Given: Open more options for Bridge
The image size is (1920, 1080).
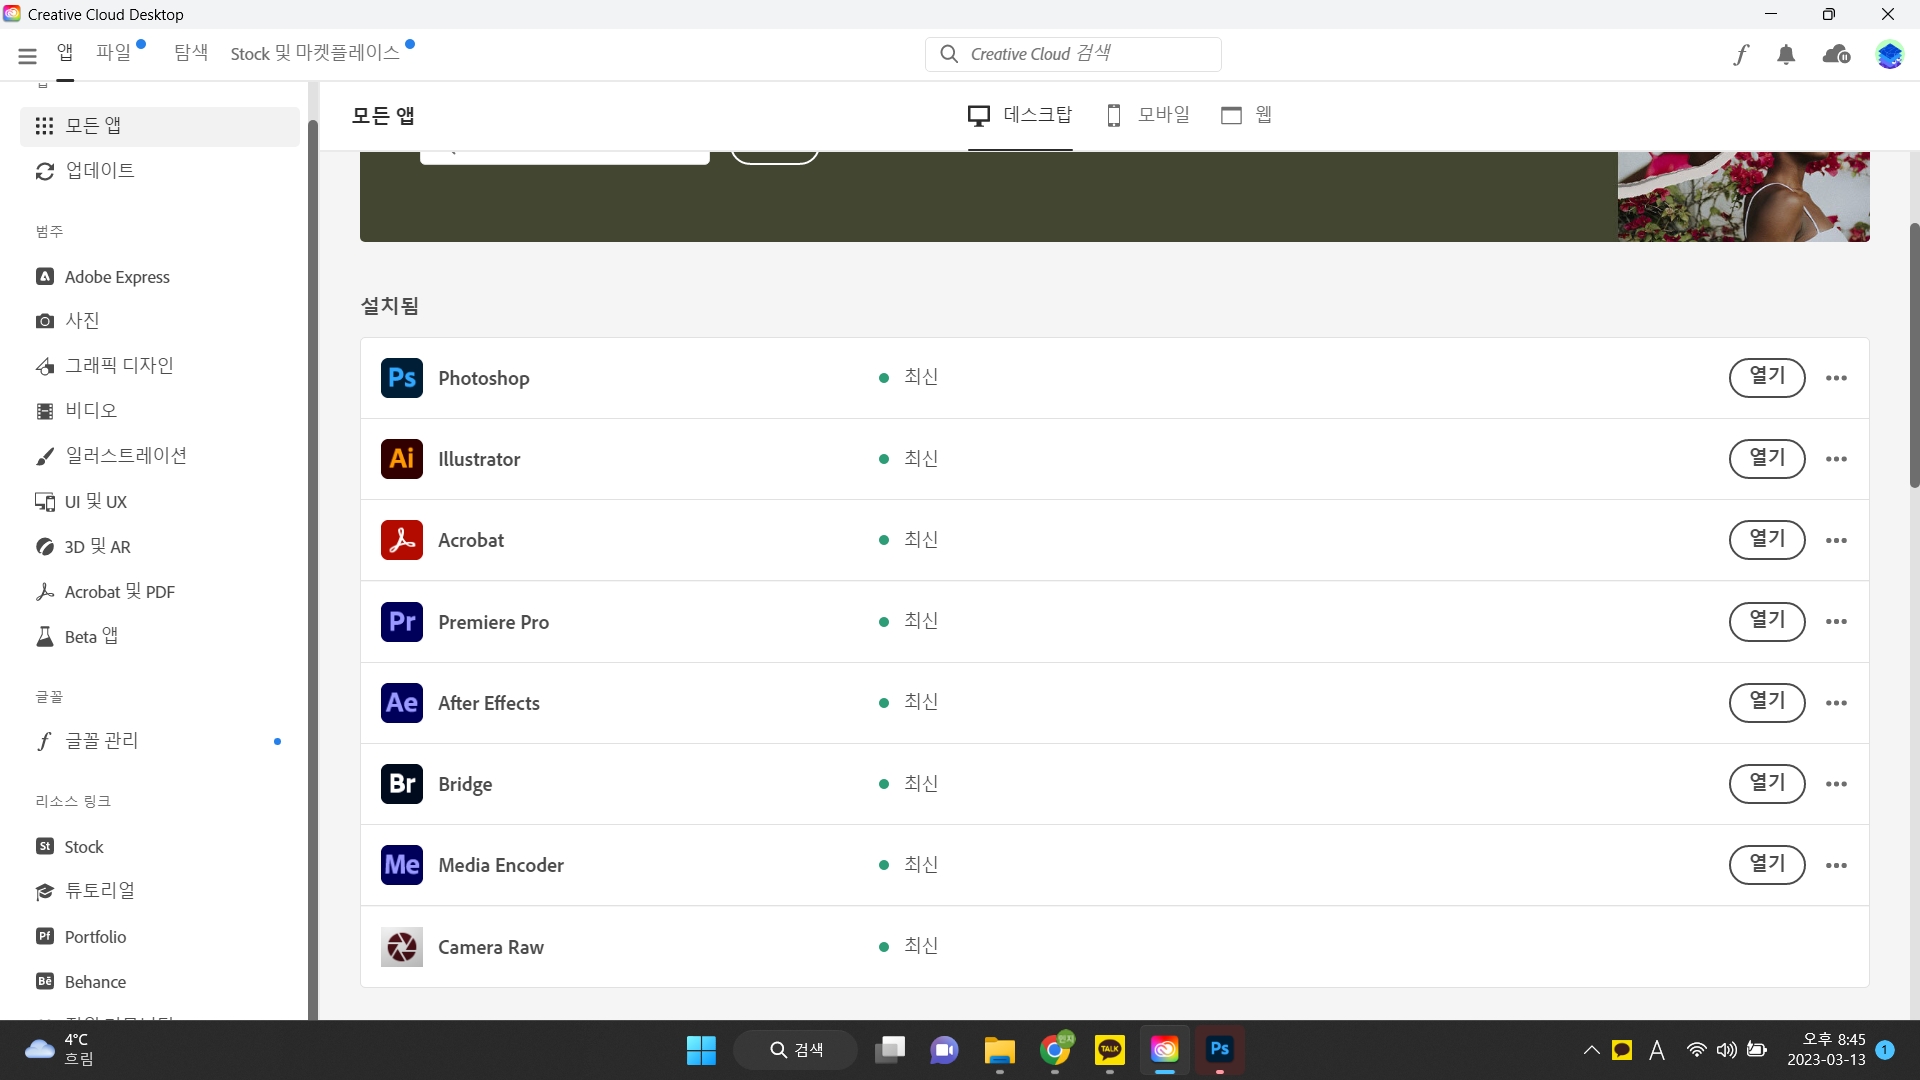Looking at the screenshot, I should coord(1836,784).
